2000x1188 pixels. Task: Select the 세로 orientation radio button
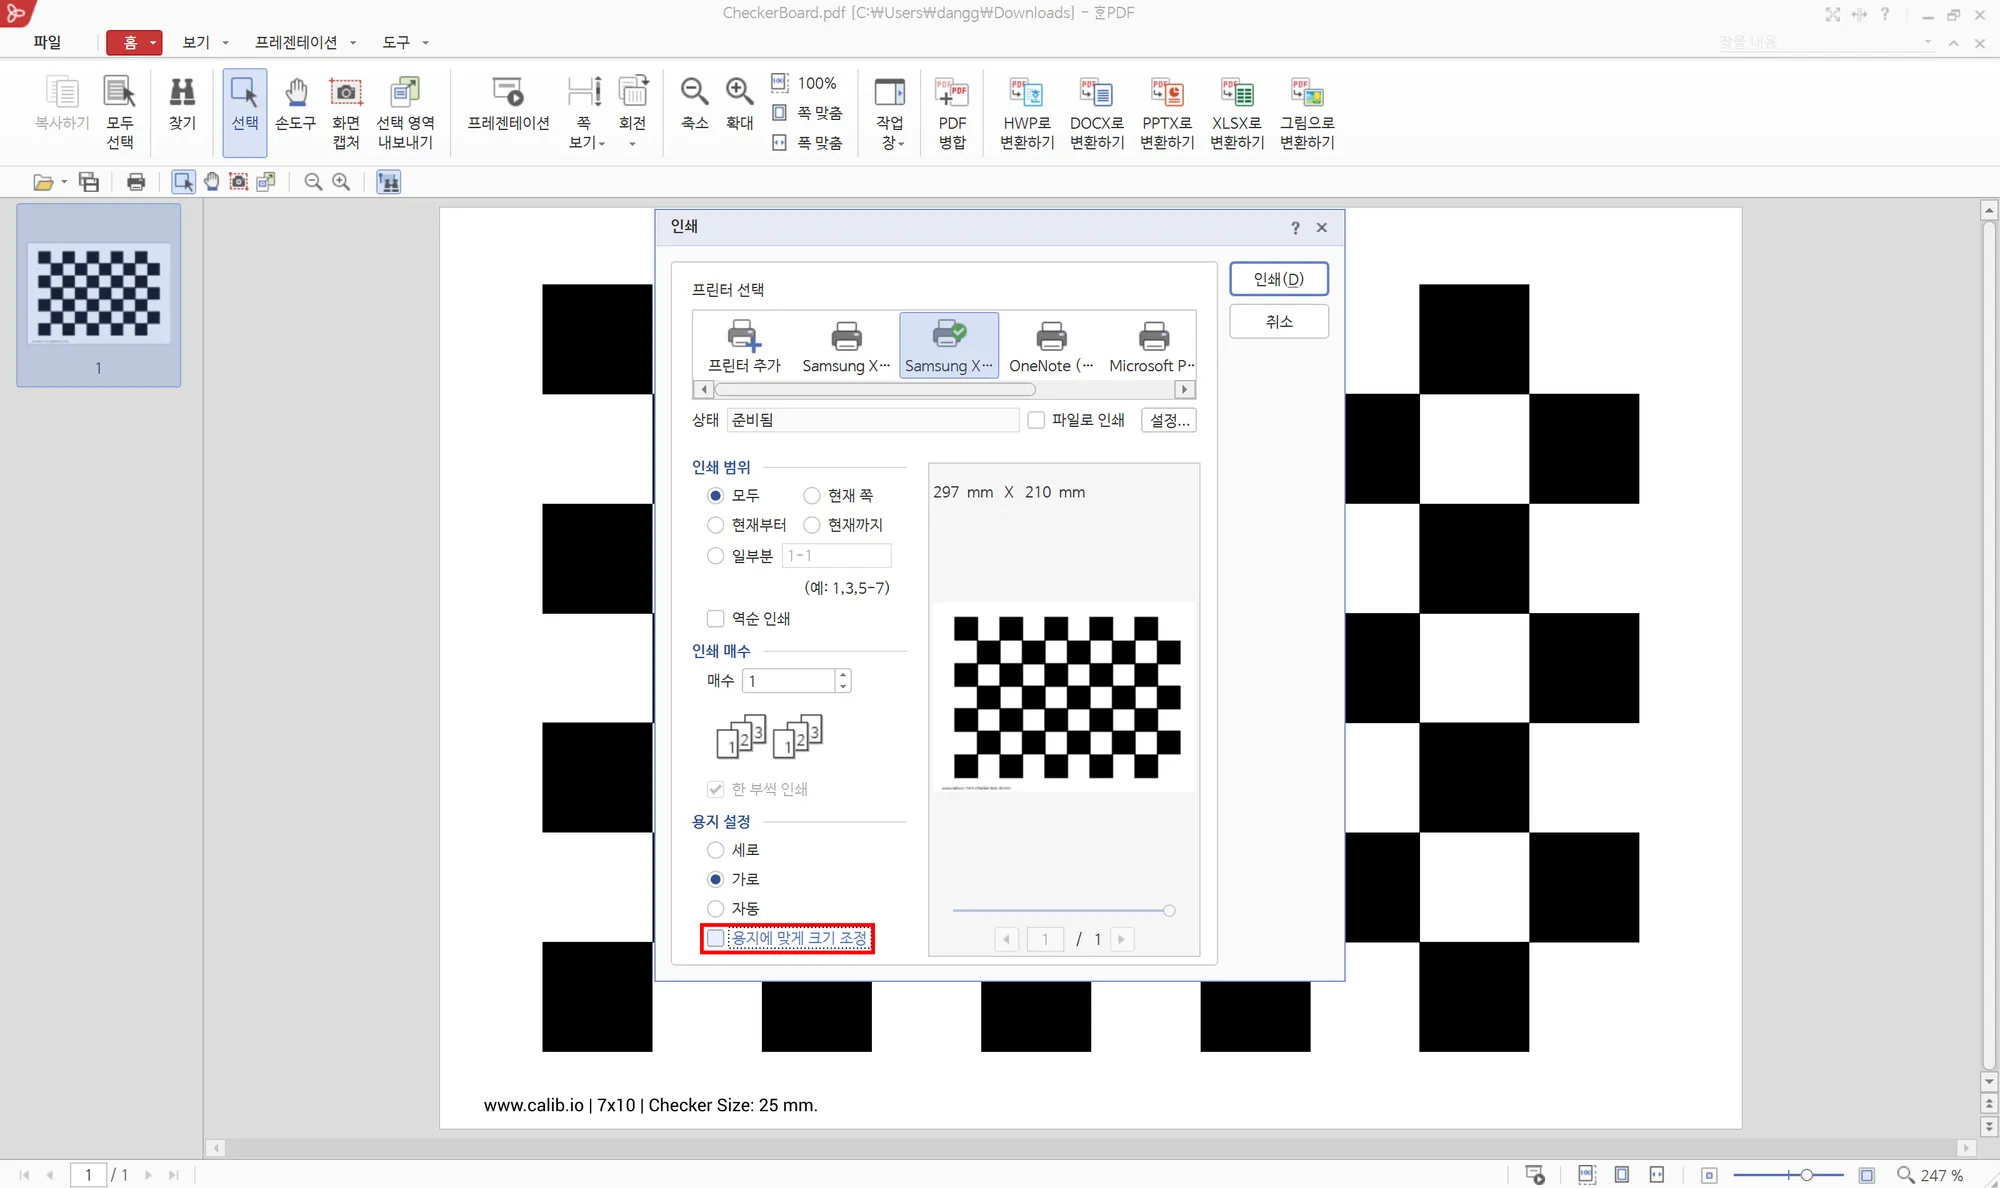point(716,850)
